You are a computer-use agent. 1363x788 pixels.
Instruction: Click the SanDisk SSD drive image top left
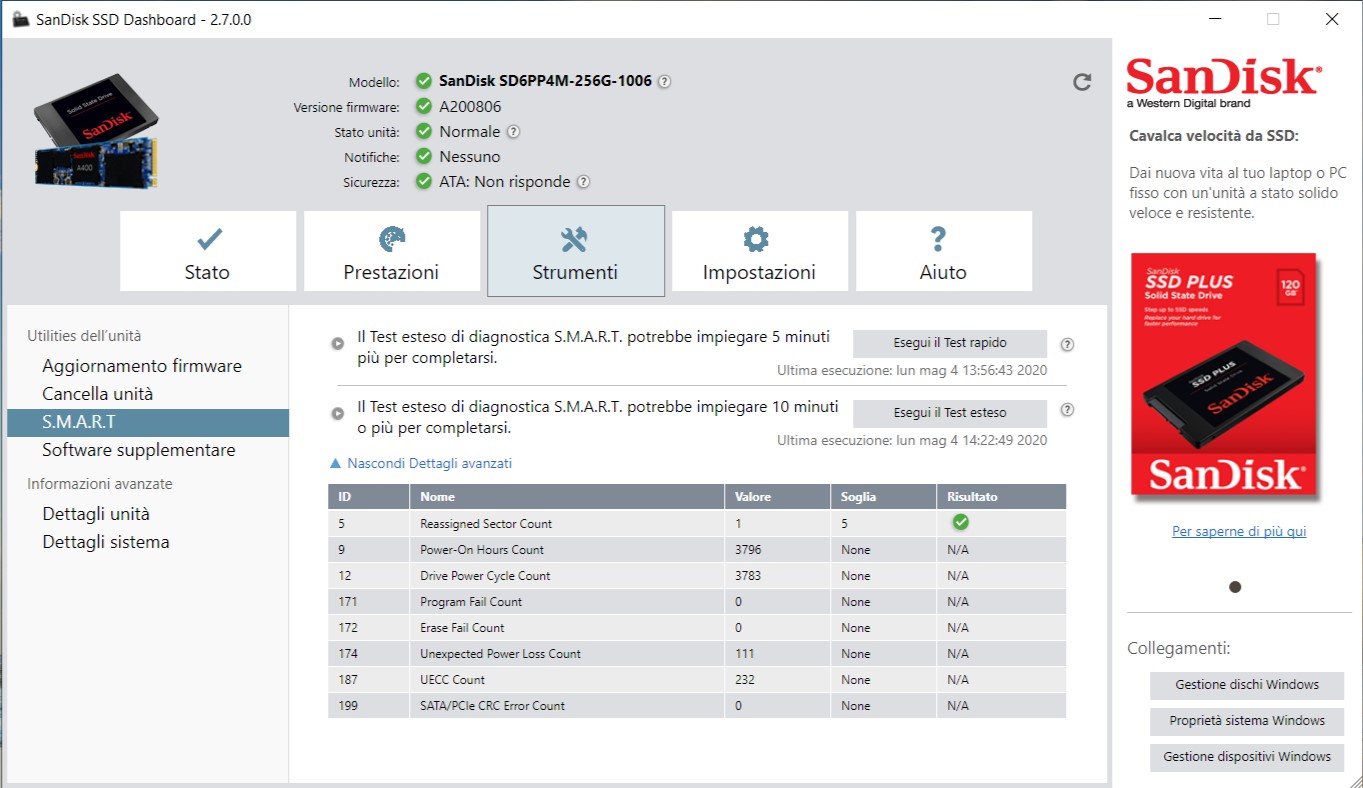[97, 132]
